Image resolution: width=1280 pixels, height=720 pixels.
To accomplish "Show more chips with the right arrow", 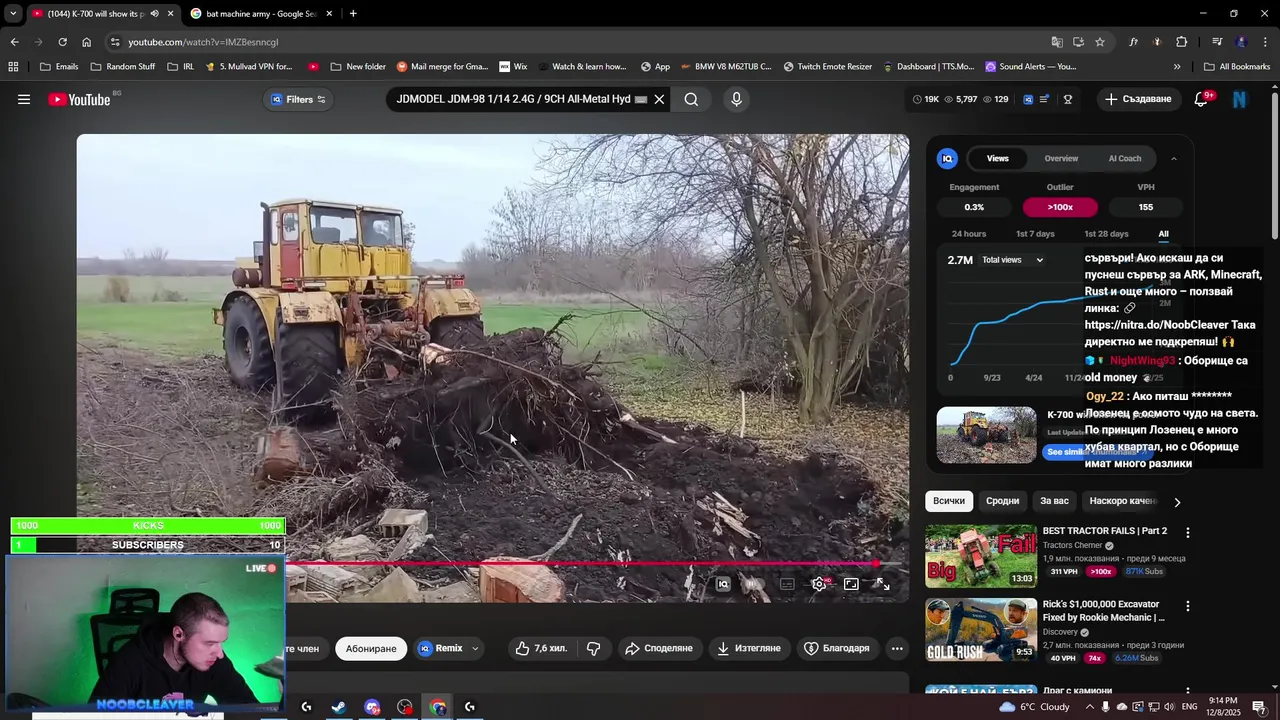I will click(1177, 502).
